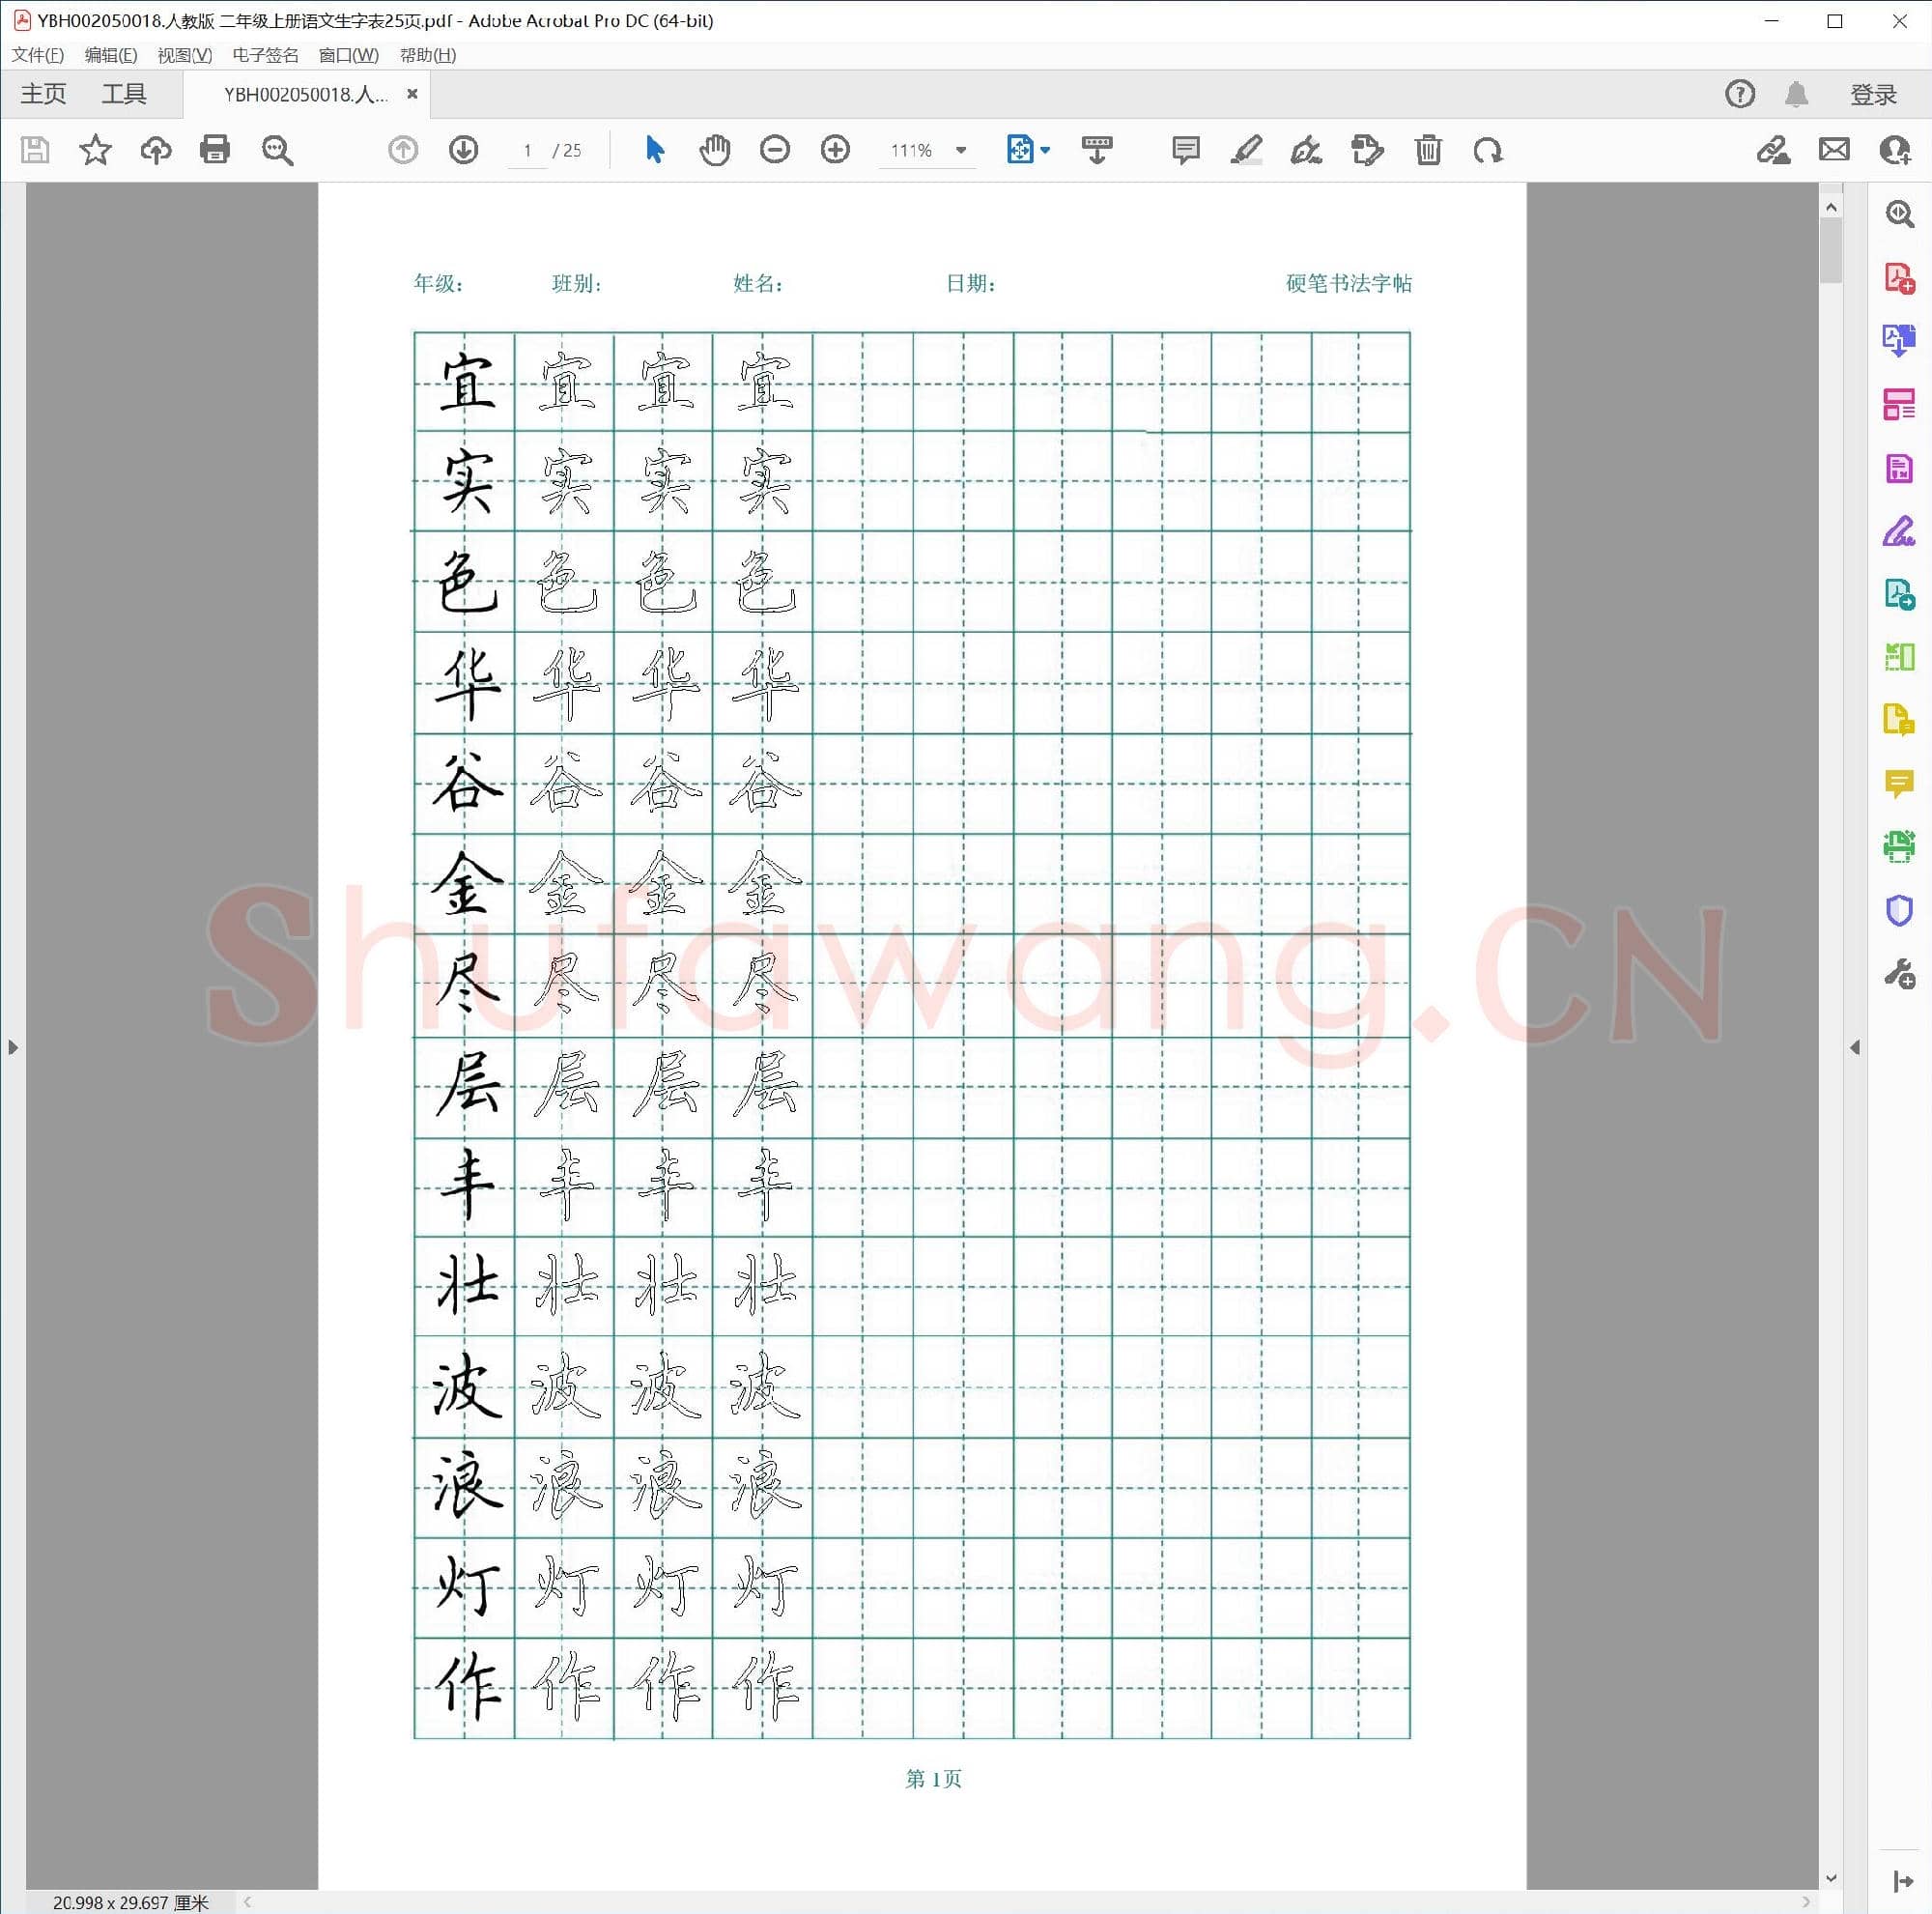Expand the left navigation panel

tap(13, 1047)
